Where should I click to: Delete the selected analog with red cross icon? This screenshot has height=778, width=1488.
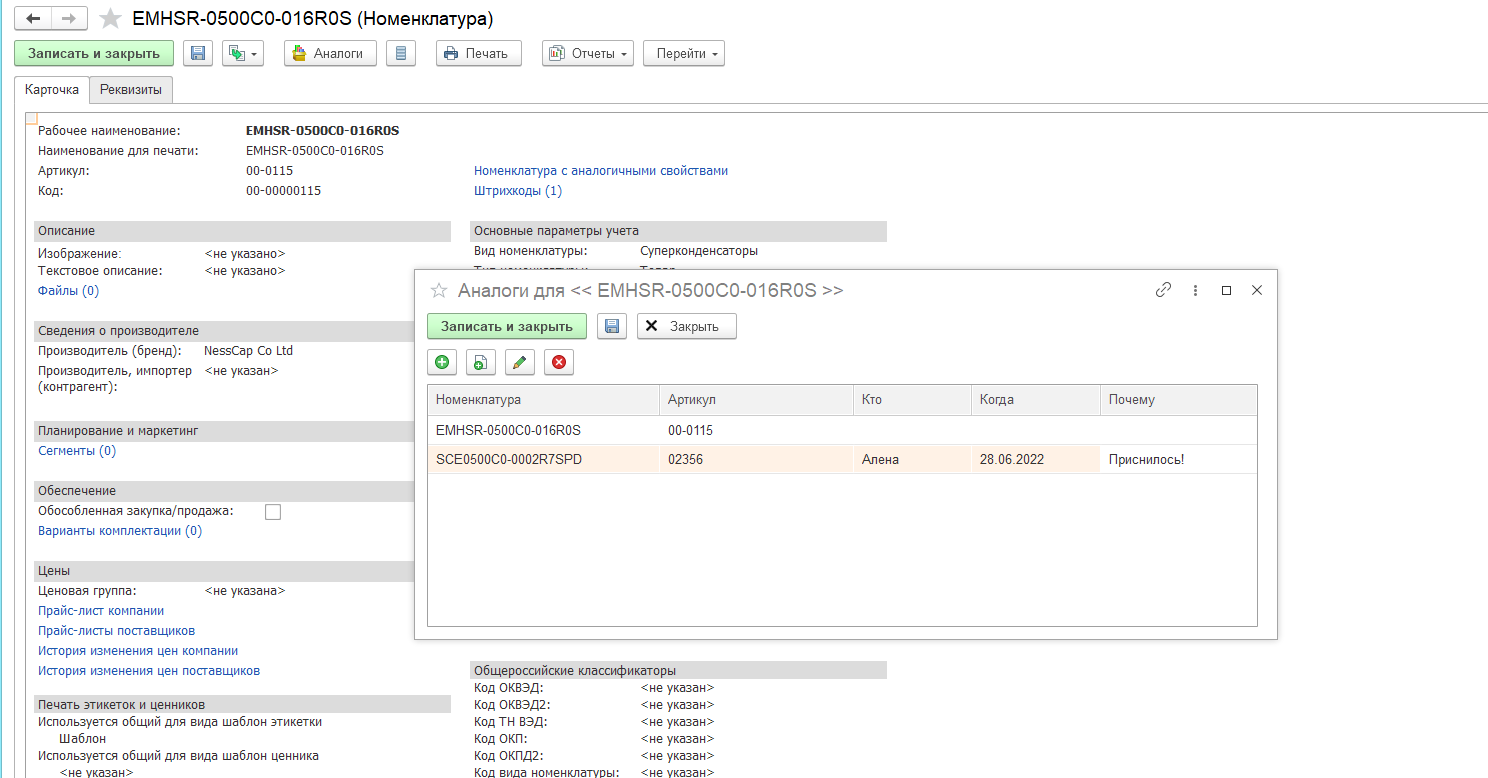pos(559,362)
